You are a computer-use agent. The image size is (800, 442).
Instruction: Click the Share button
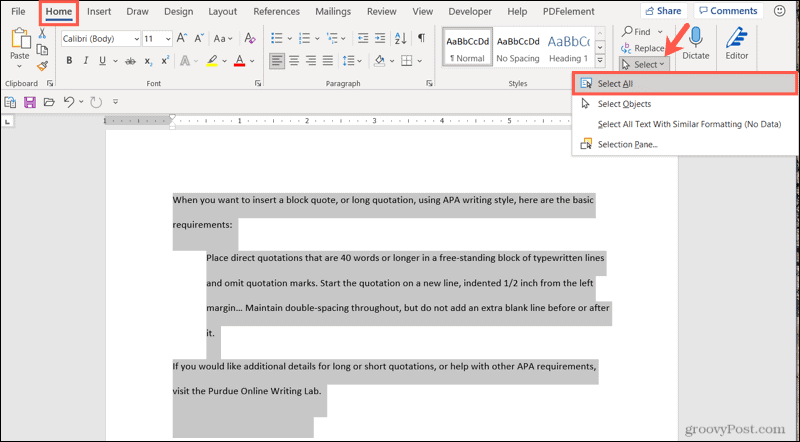coord(663,11)
